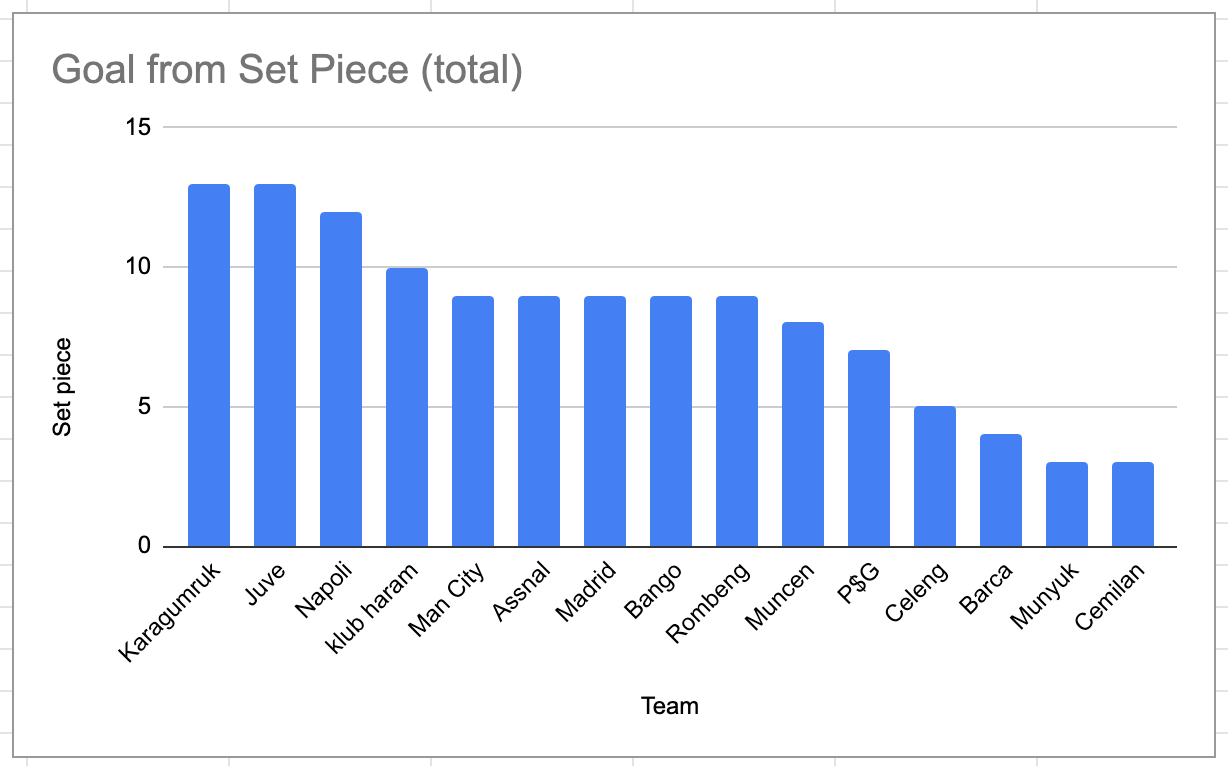Image resolution: width=1228 pixels, height=766 pixels.
Task: Select the Napoli bar
Action: coord(341,380)
